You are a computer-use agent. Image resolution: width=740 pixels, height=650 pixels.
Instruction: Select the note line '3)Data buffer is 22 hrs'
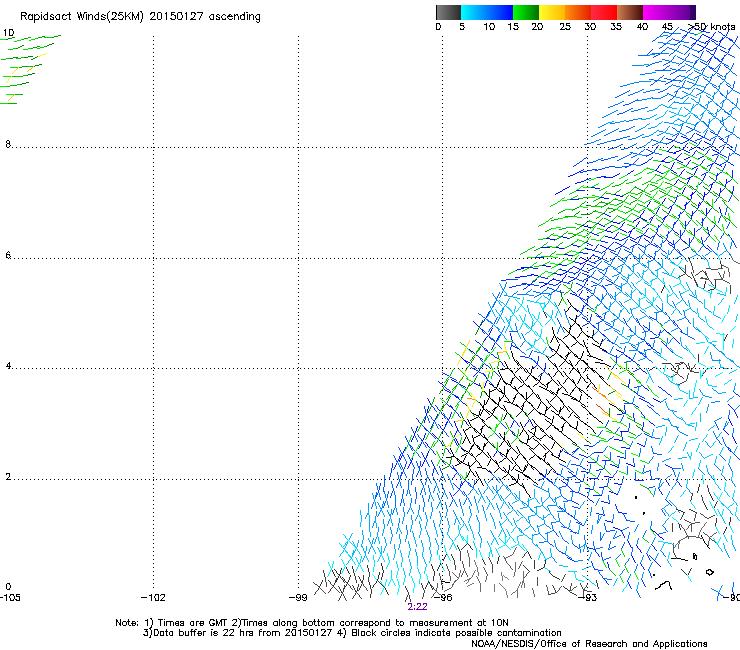coord(352,633)
